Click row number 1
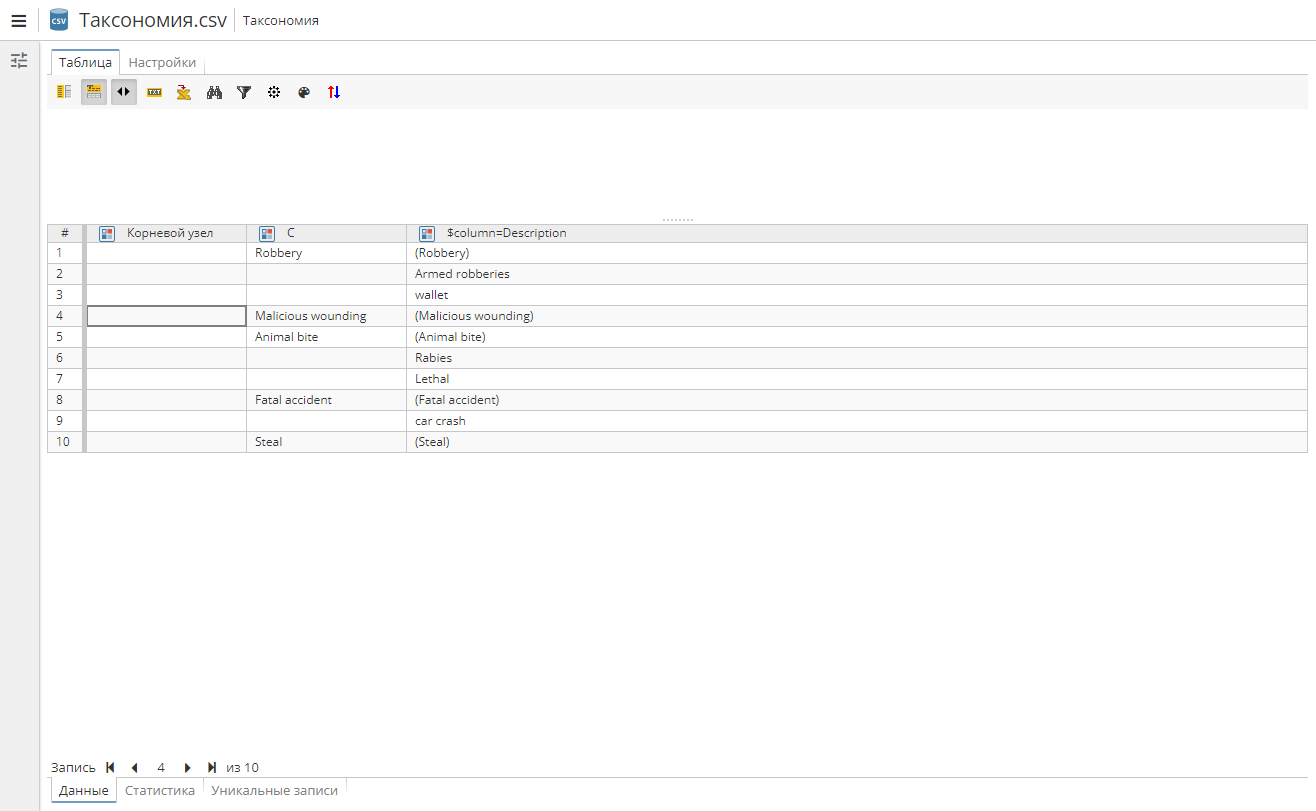1316x811 pixels. (65, 253)
